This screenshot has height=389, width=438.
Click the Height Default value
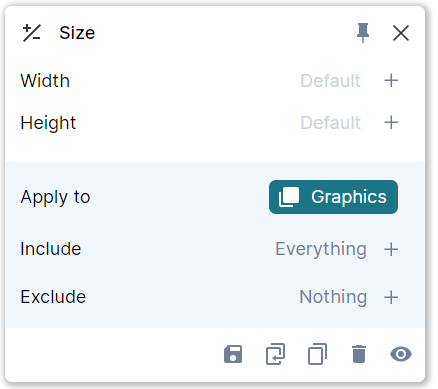[x=330, y=123]
